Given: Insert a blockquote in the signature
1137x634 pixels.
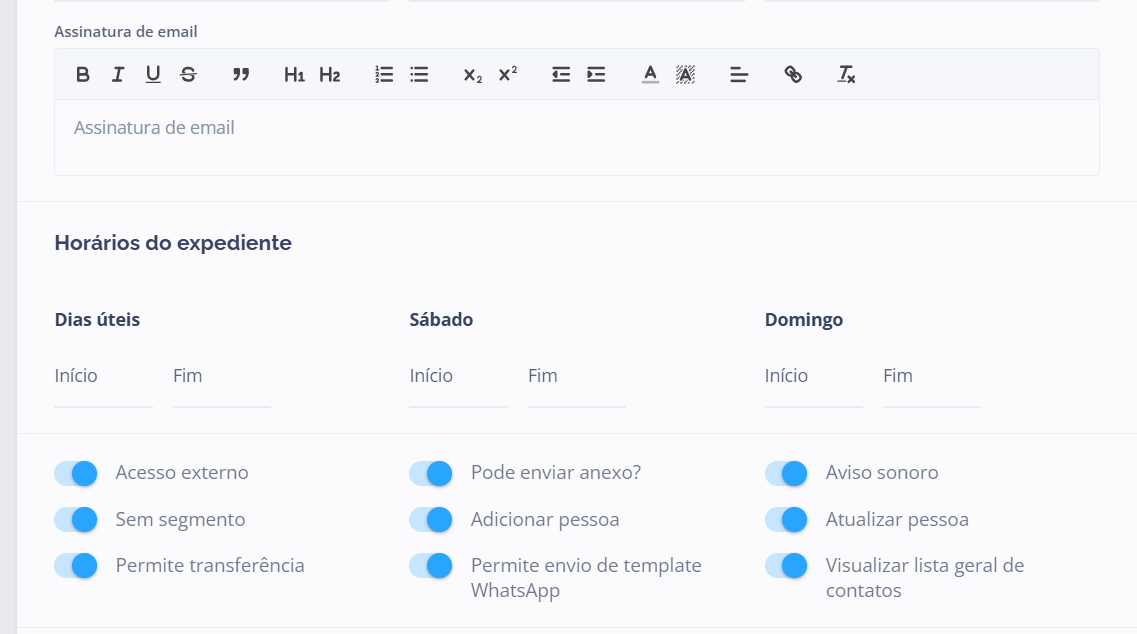Looking at the screenshot, I should pyautogui.click(x=241, y=74).
